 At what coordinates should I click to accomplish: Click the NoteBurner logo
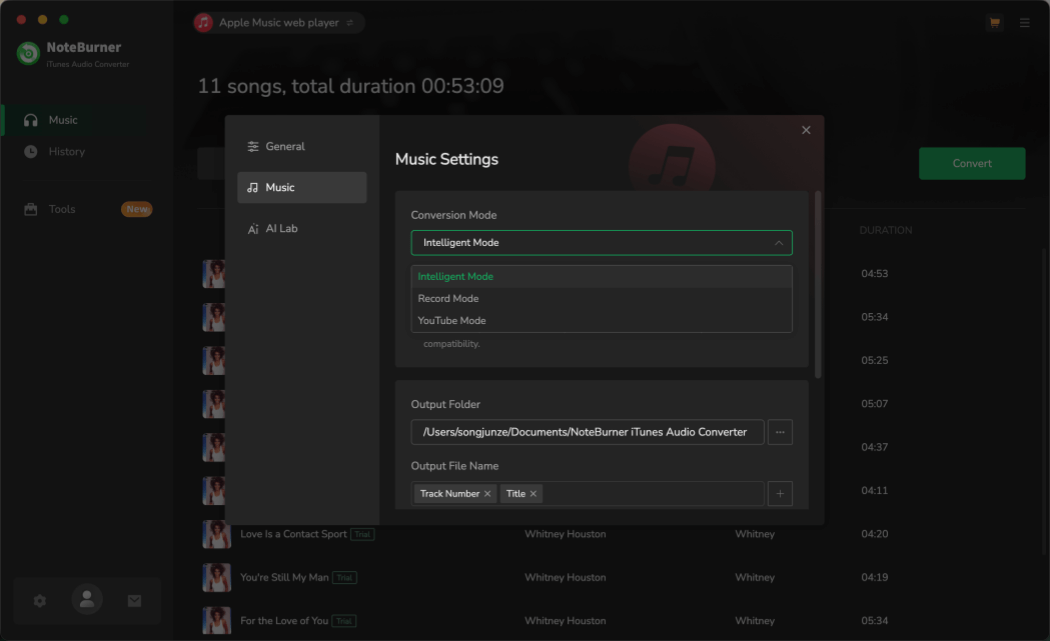[x=27, y=52]
